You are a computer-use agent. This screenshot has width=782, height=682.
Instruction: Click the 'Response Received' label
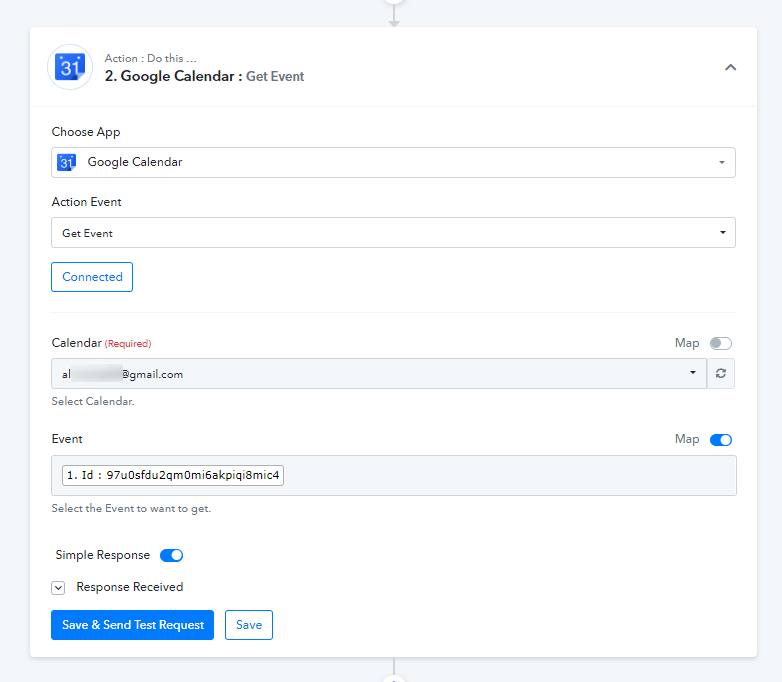point(130,587)
